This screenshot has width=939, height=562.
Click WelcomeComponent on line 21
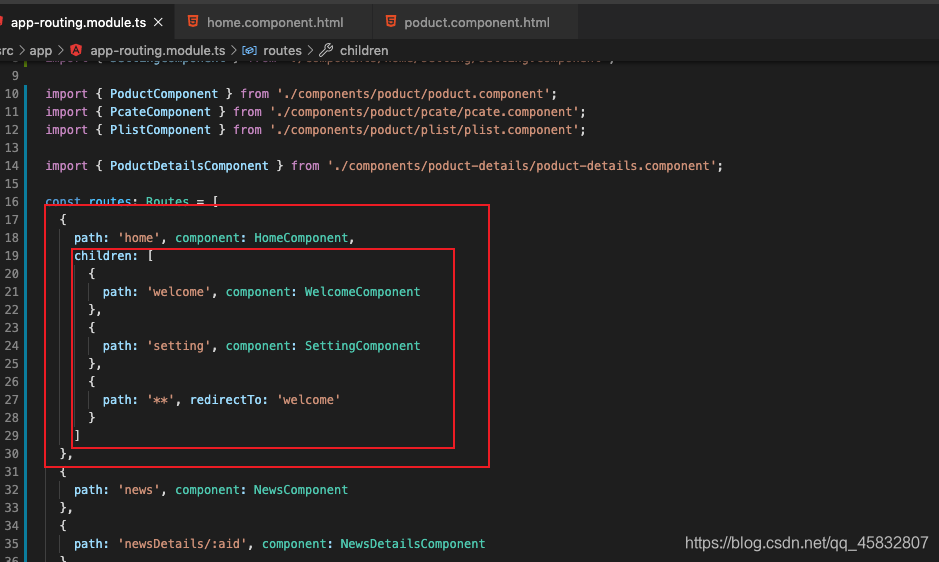click(x=362, y=292)
